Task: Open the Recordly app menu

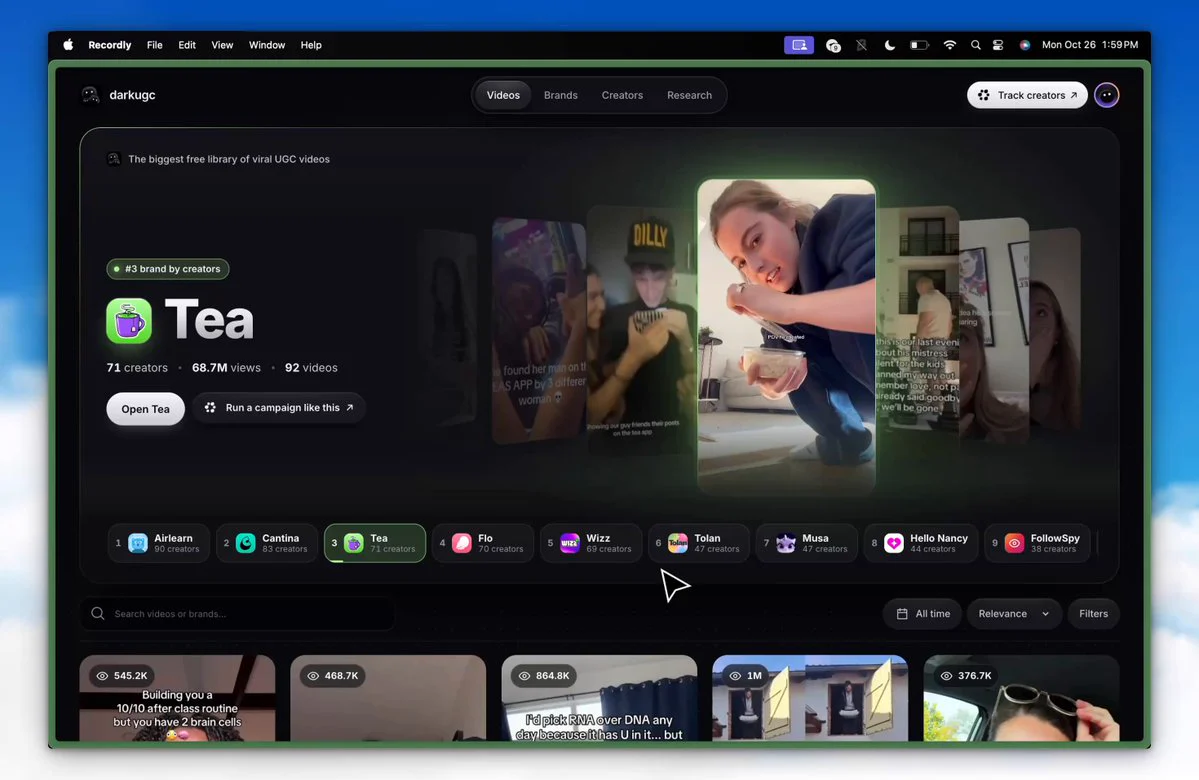Action: pyautogui.click(x=109, y=45)
